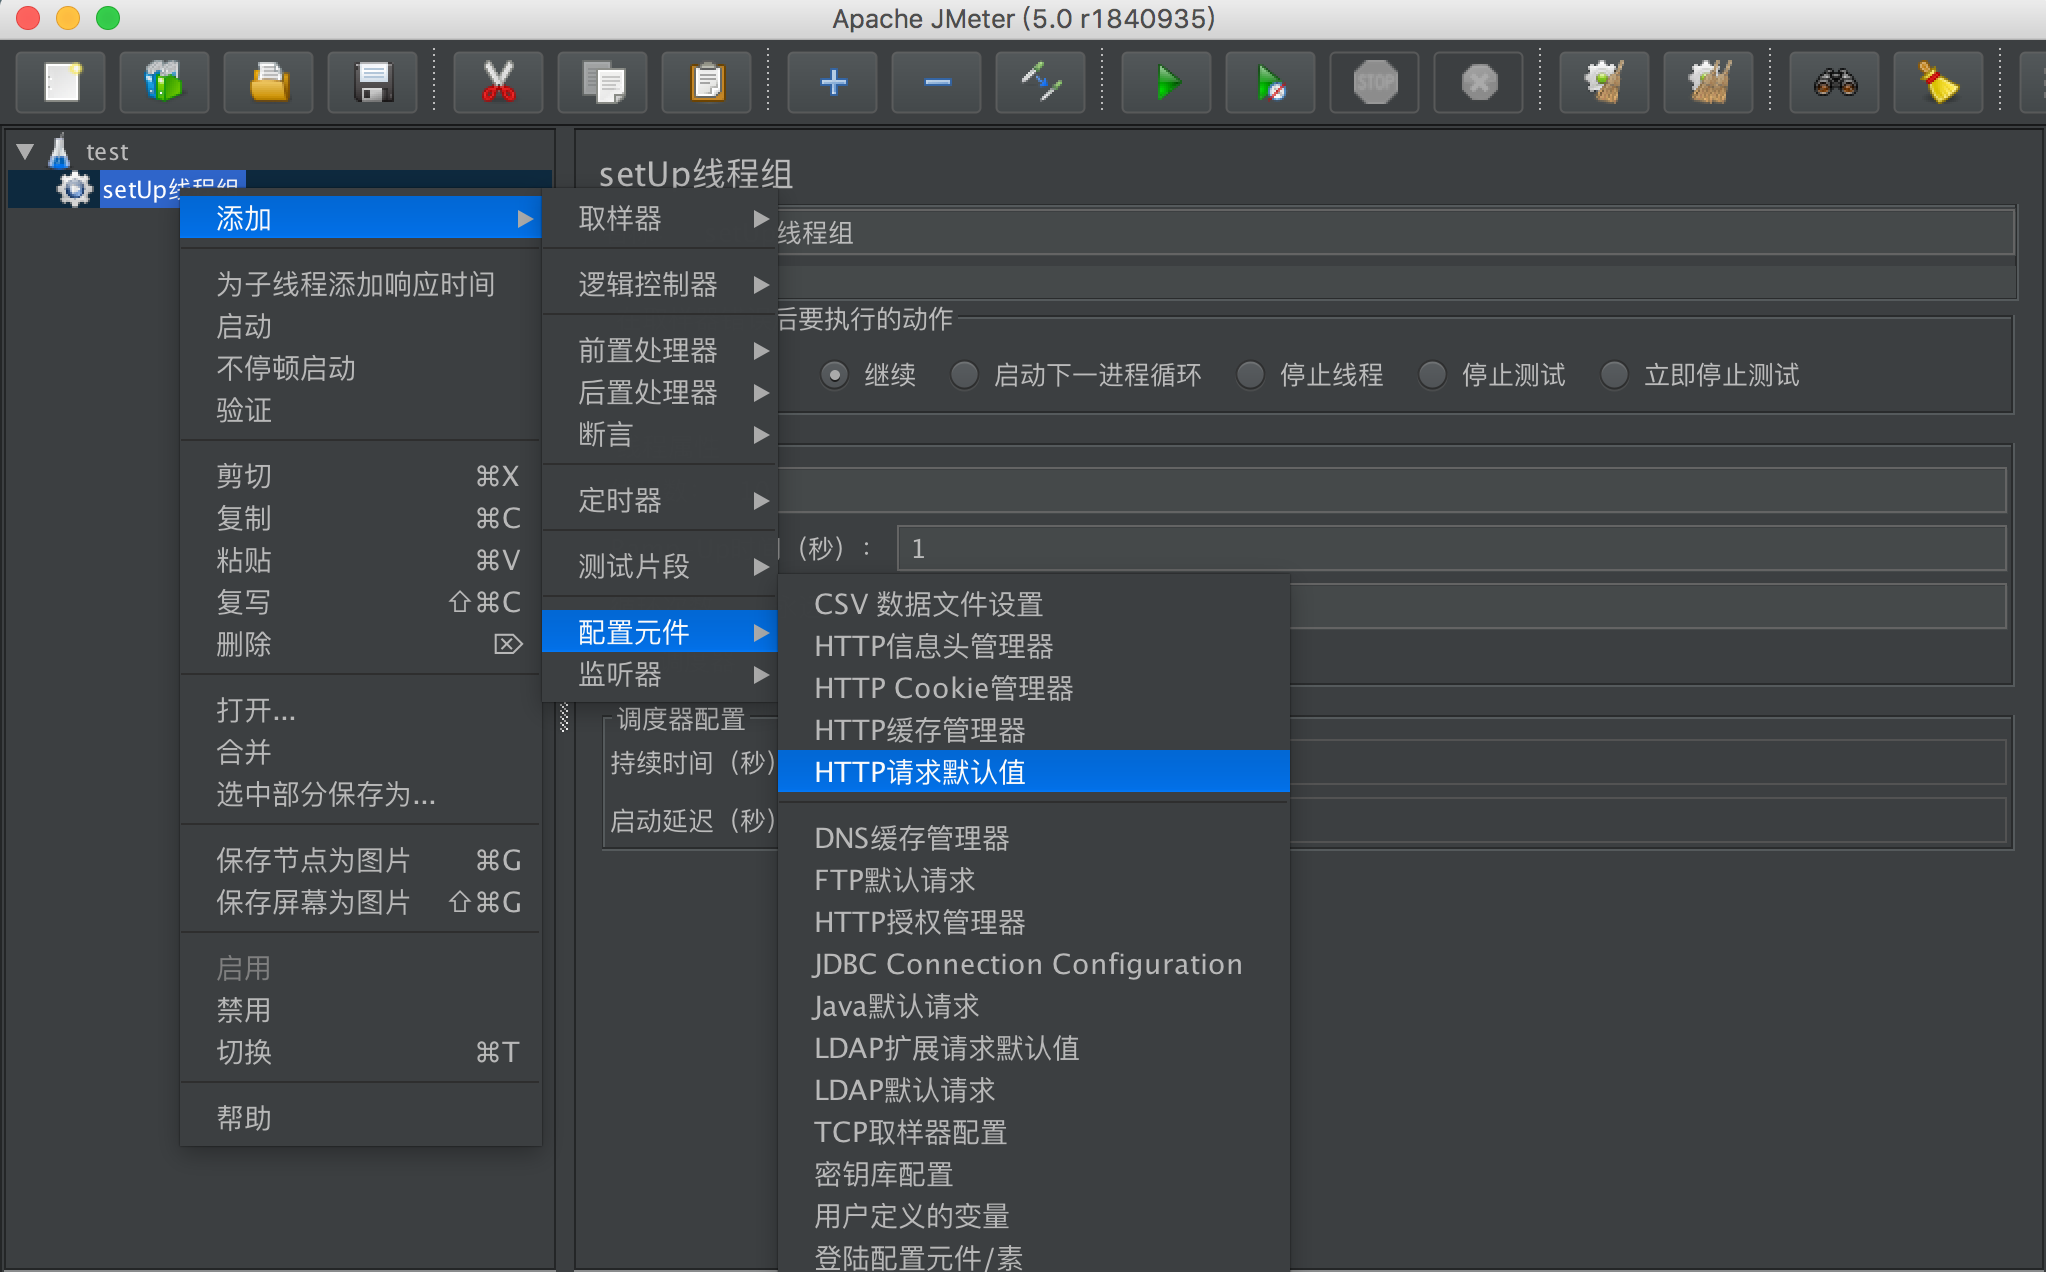Choose HTTP信息头管理器 menu item
This screenshot has height=1272, width=2046.
point(1034,646)
